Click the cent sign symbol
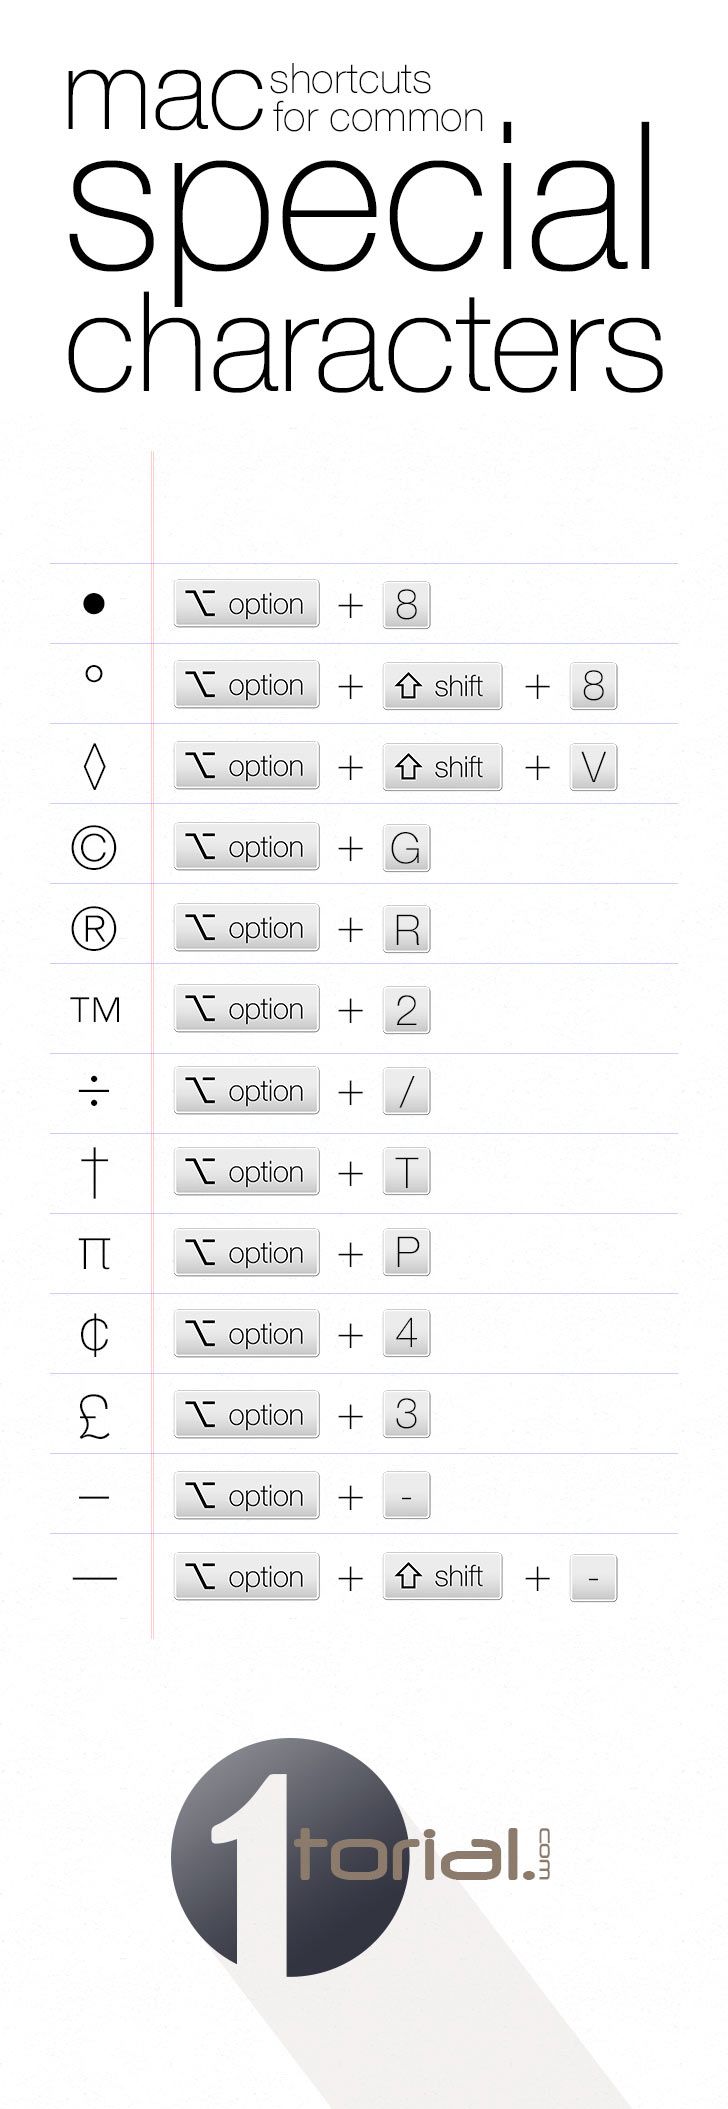Image resolution: width=728 pixels, height=2109 pixels. tap(94, 1334)
